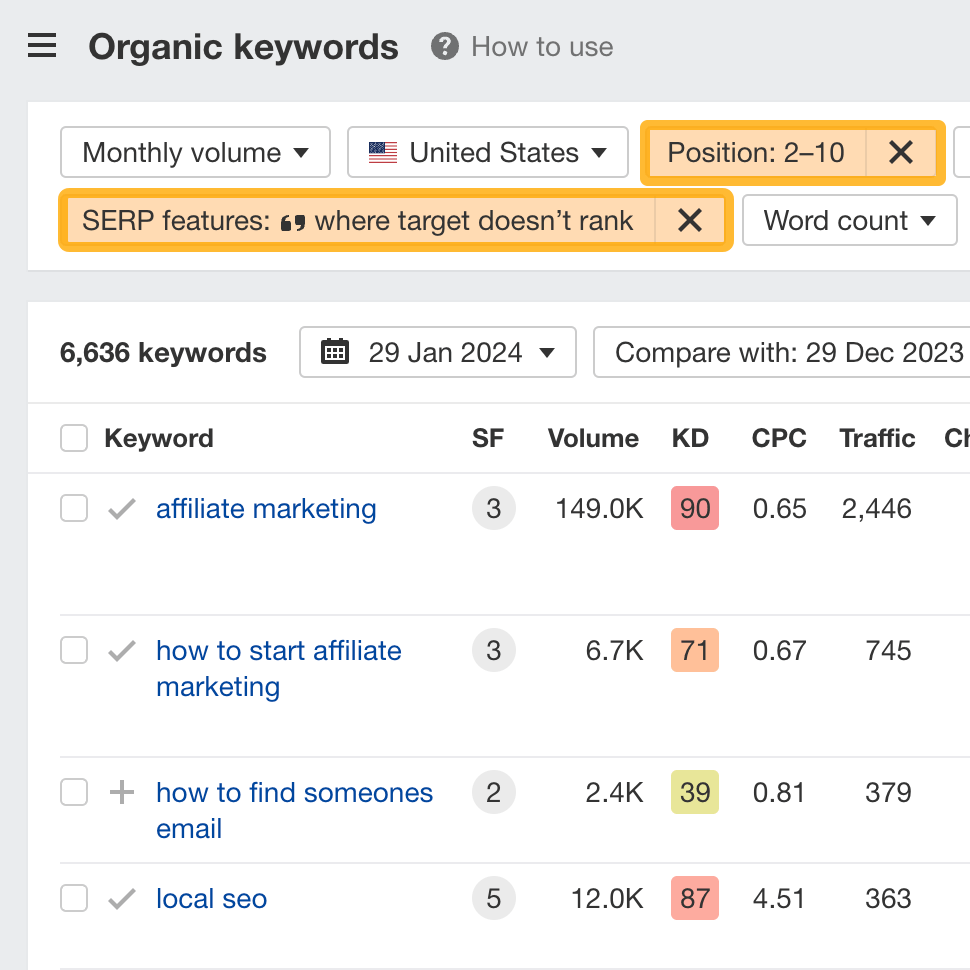Check the checkbox for "local seo"
This screenshot has height=970, width=970.
pos(73,898)
